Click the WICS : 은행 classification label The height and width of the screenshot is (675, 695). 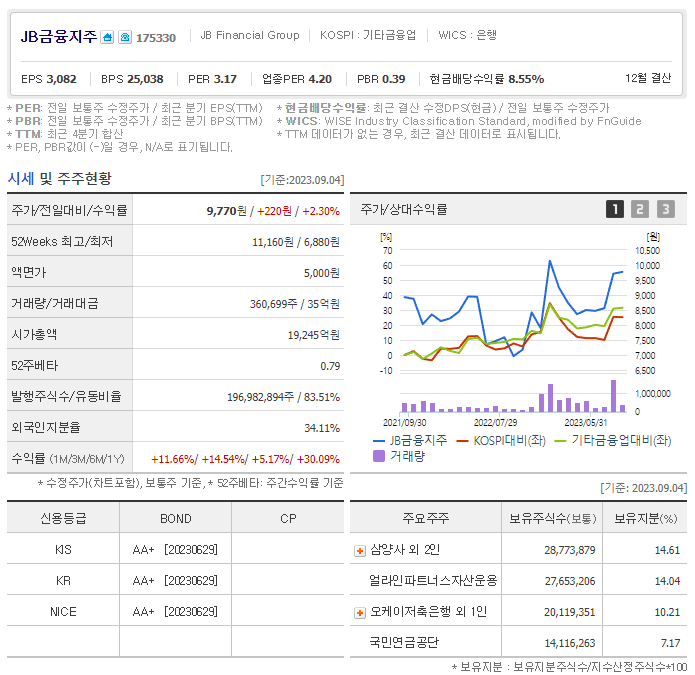point(467,35)
